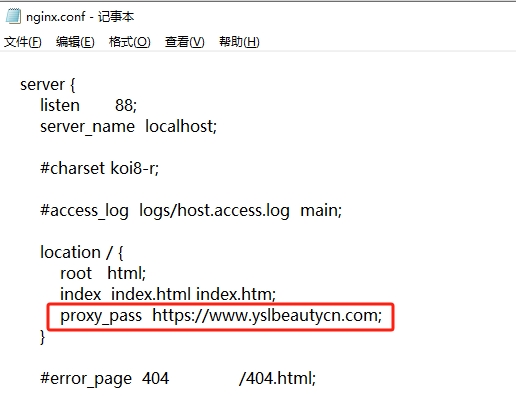Viewport: 516px width, 396px height.
Task: Click the 'listen' keyword
Action: pos(60,105)
